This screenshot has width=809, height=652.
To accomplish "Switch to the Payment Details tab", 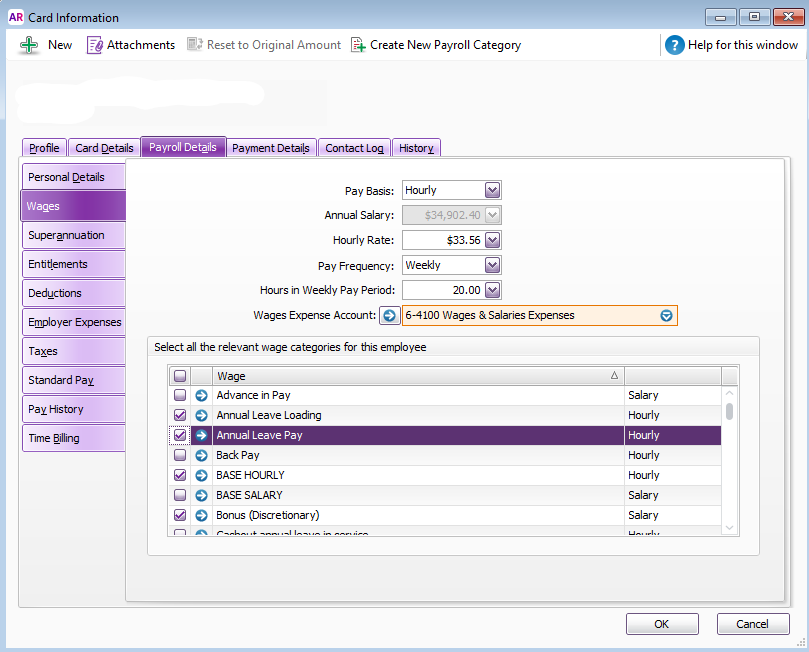I will point(270,148).
